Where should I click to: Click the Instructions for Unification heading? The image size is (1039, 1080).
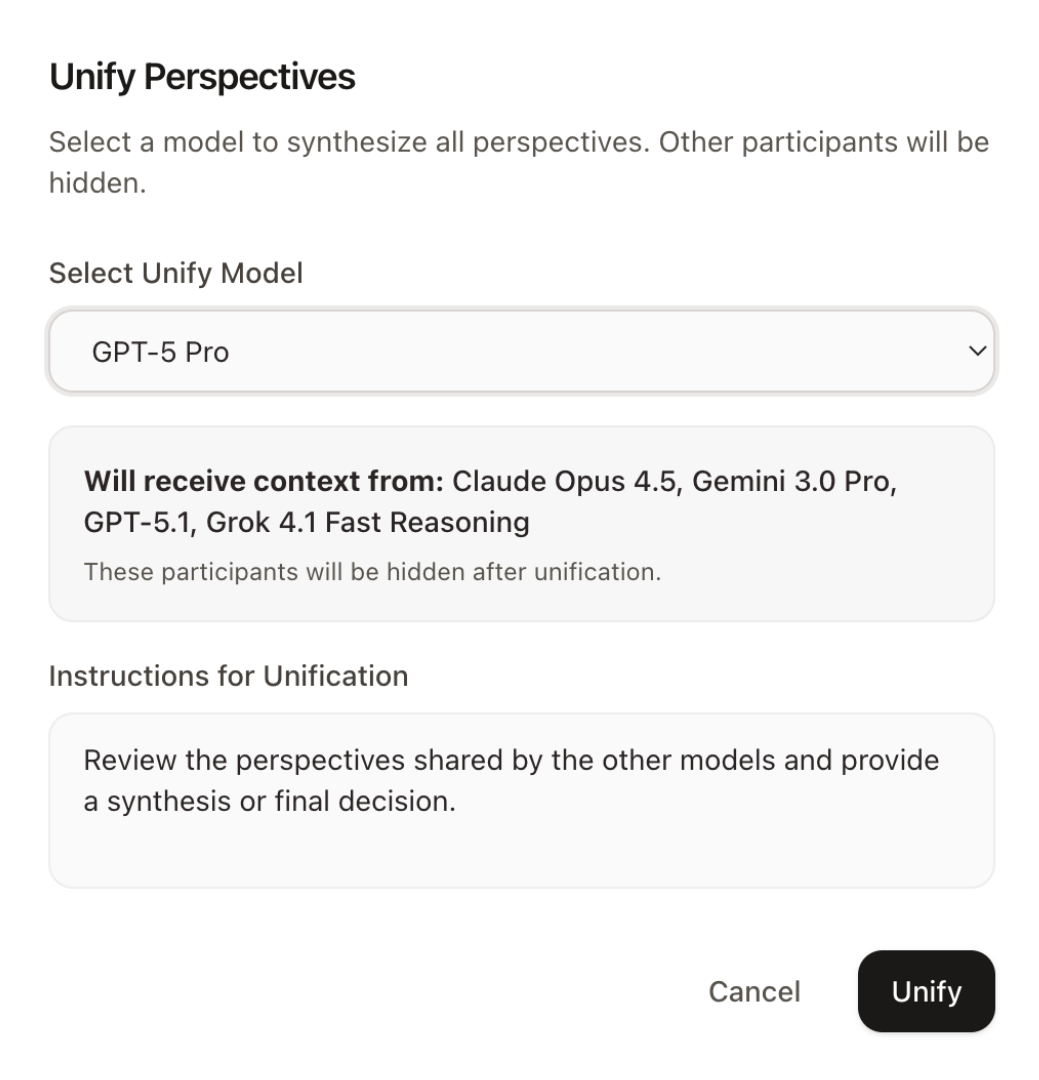(x=229, y=676)
